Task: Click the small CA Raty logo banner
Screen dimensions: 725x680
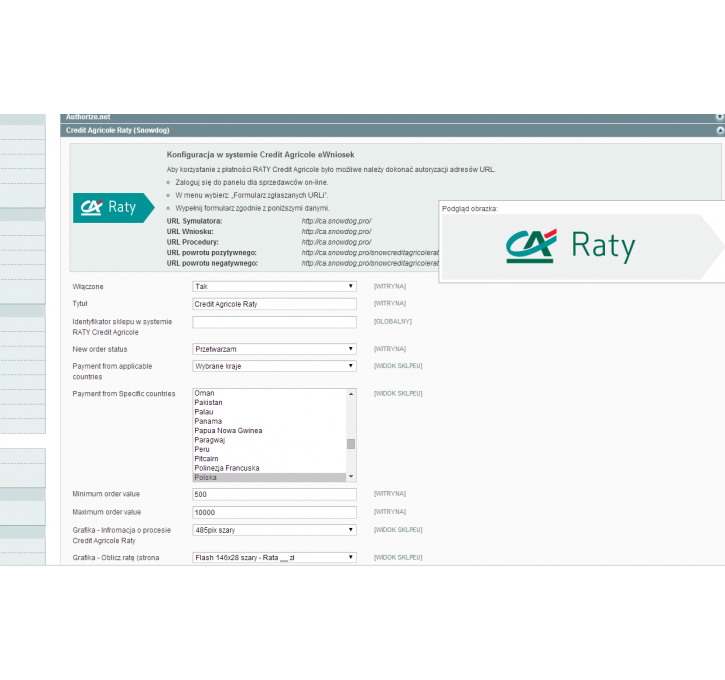Action: [x=114, y=208]
